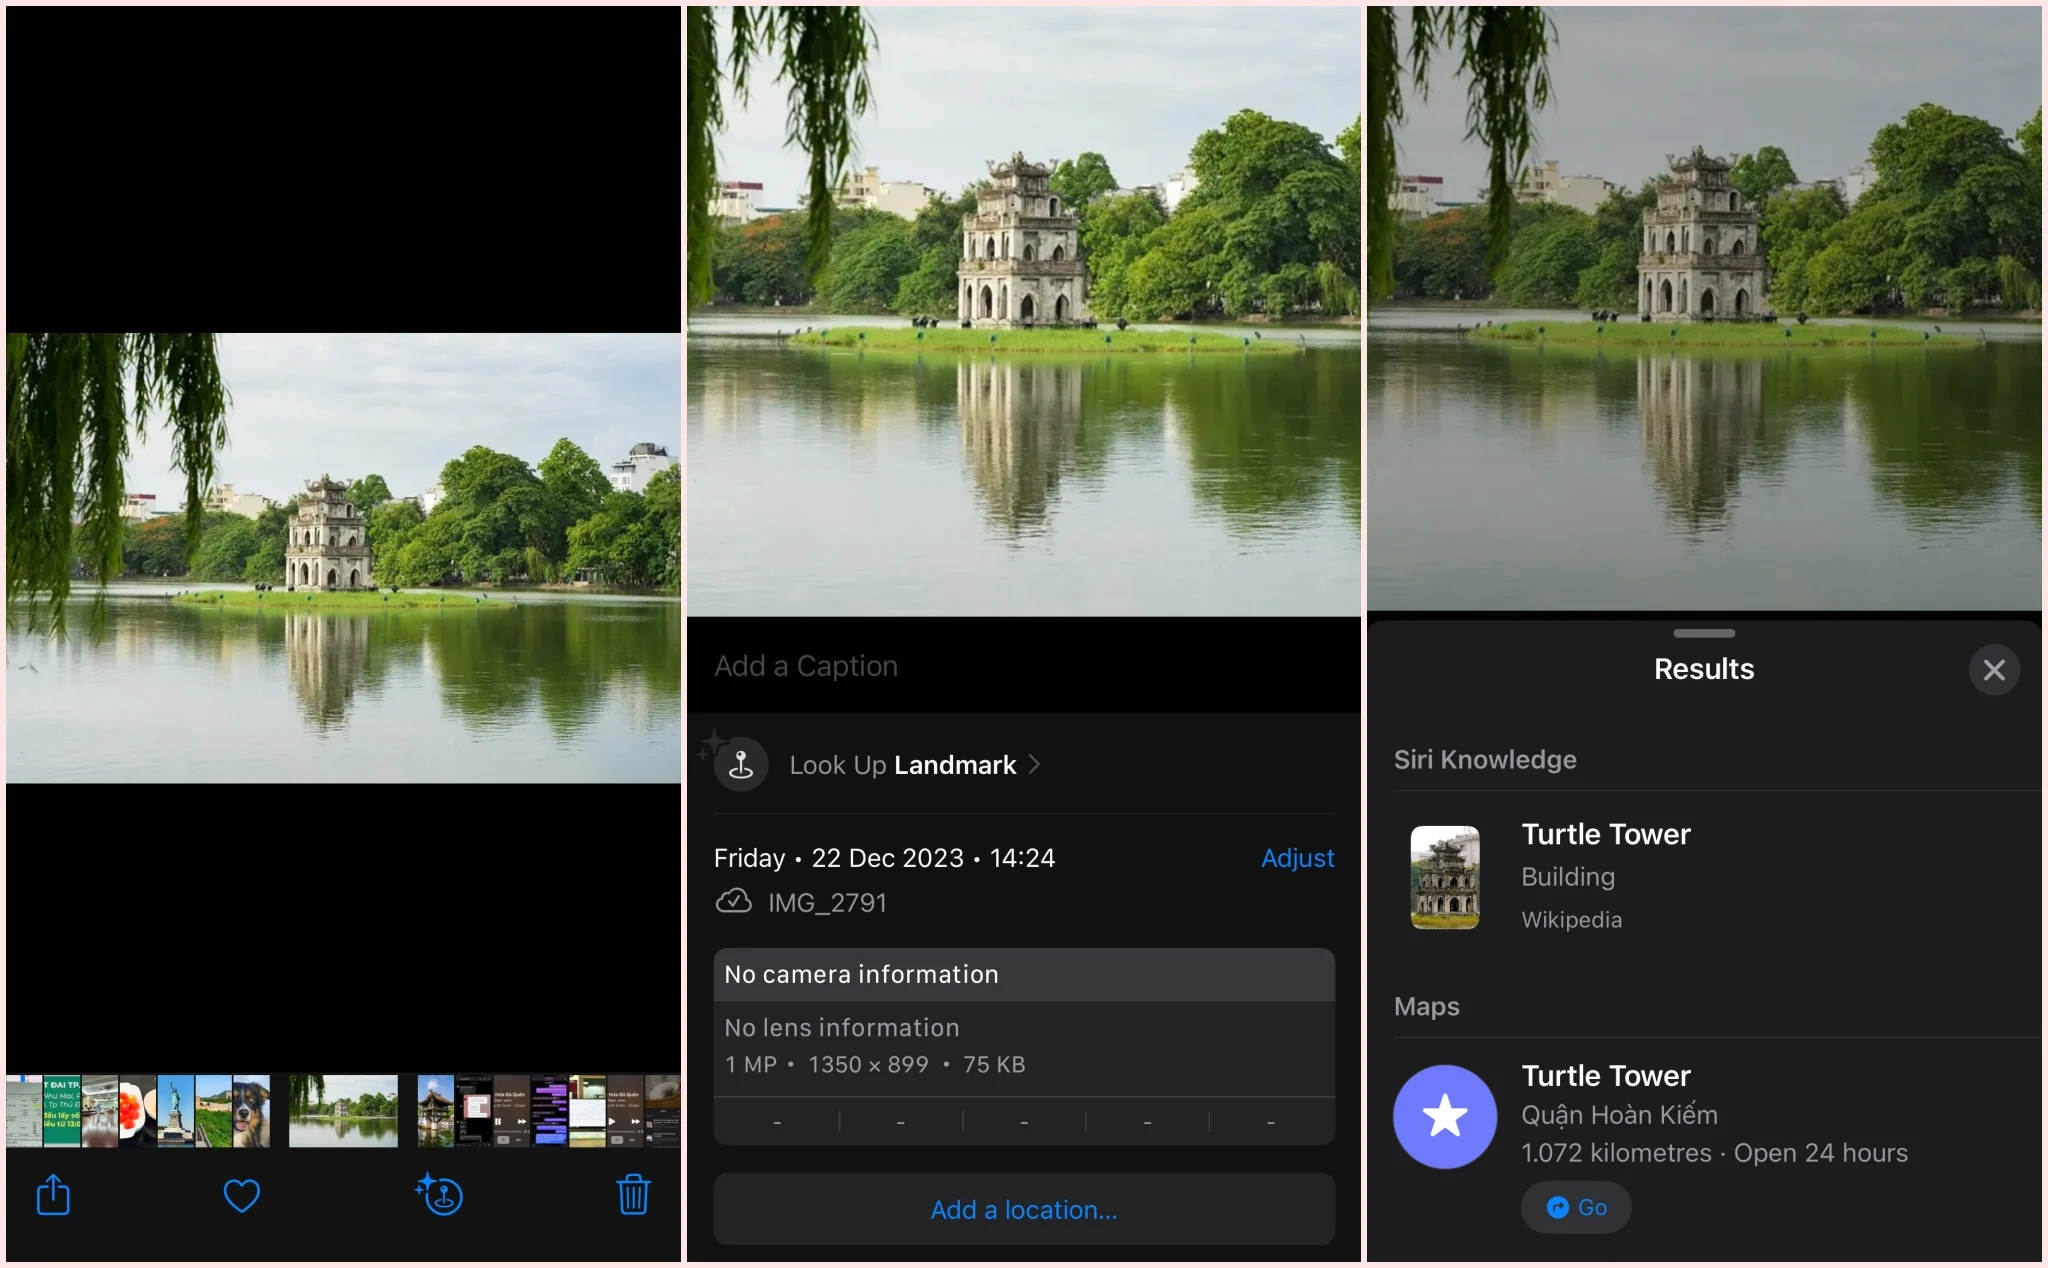Tap the landmark pin icon beside Look Up
2048x1268 pixels.
[x=741, y=765]
